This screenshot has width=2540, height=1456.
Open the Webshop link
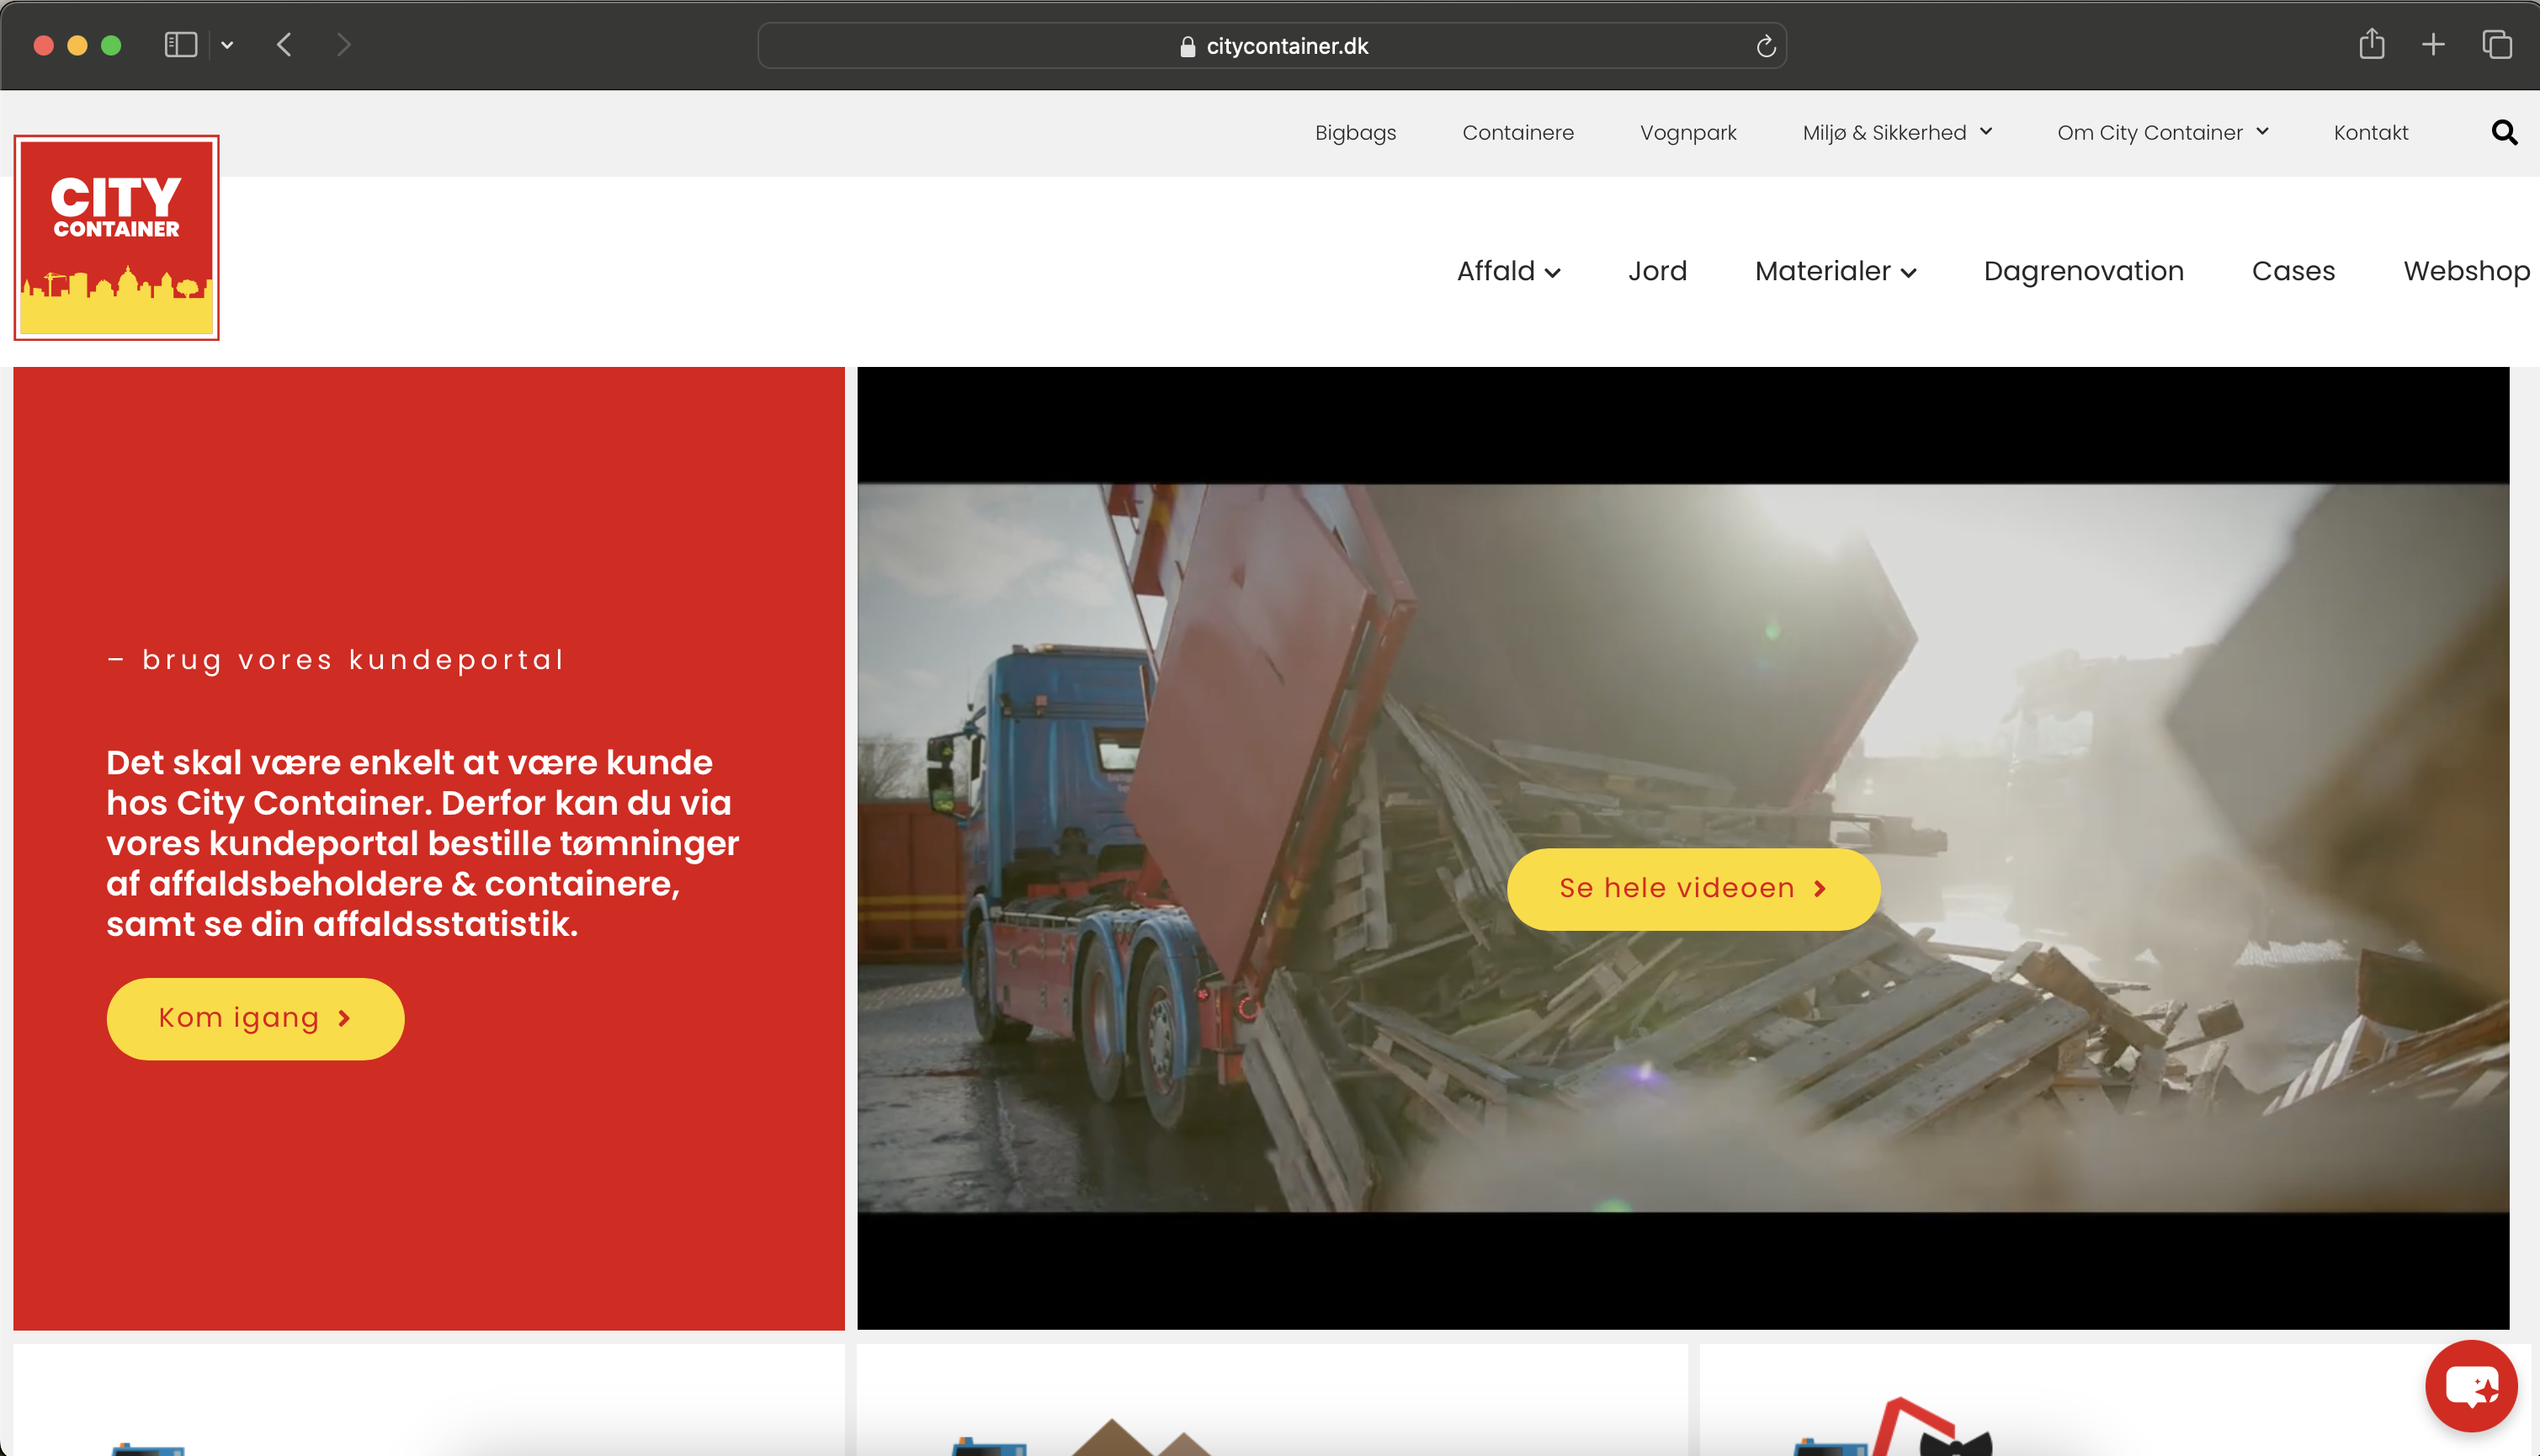point(2467,271)
